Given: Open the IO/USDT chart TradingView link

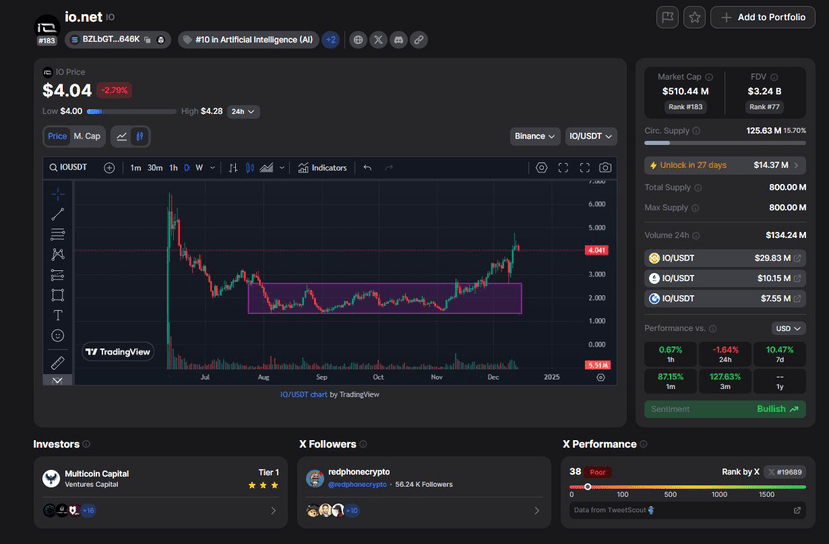Looking at the screenshot, I should 304,394.
